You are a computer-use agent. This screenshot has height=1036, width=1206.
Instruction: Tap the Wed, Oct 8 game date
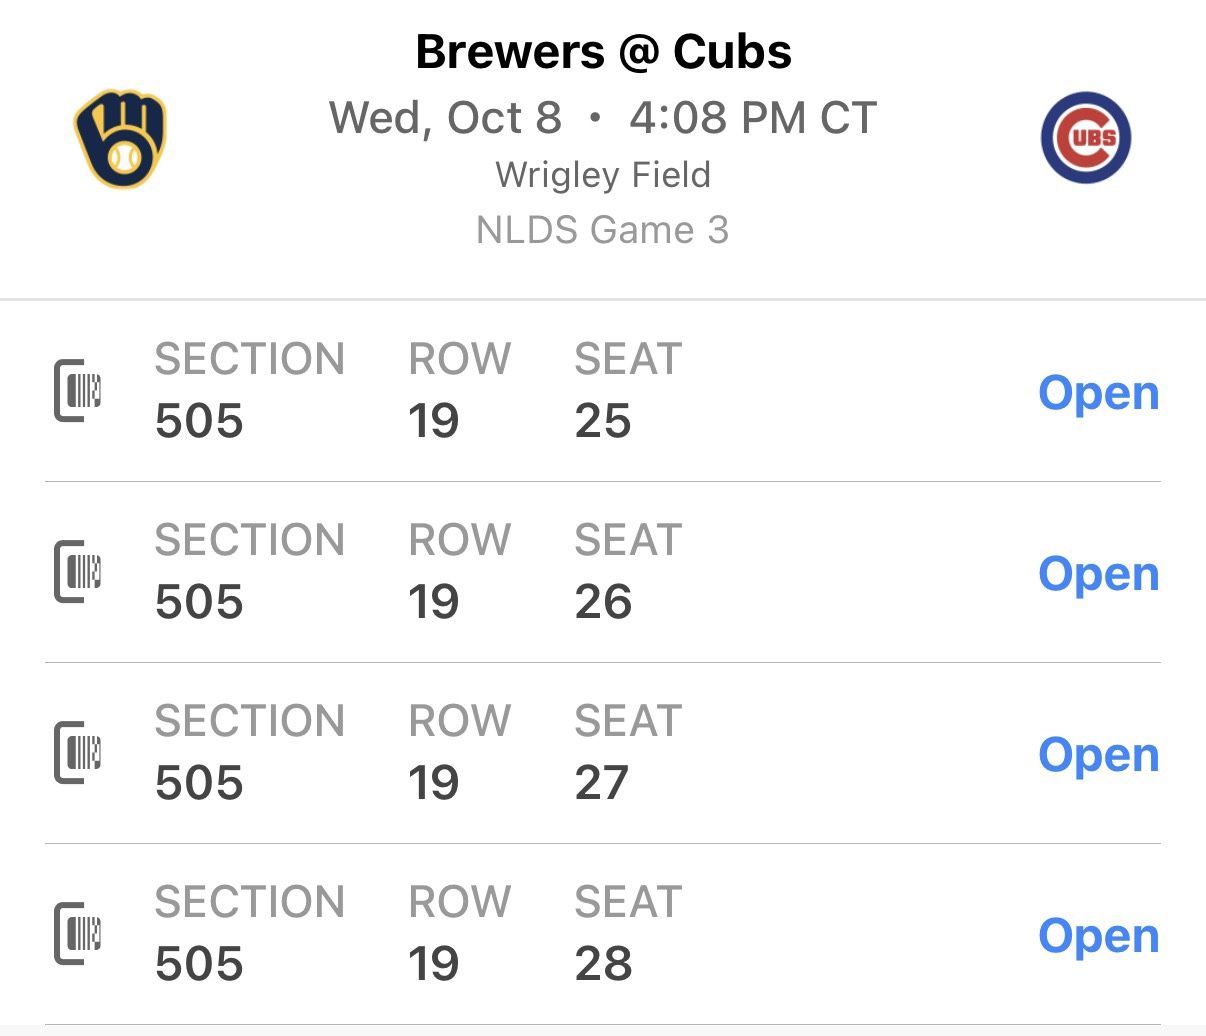(445, 118)
